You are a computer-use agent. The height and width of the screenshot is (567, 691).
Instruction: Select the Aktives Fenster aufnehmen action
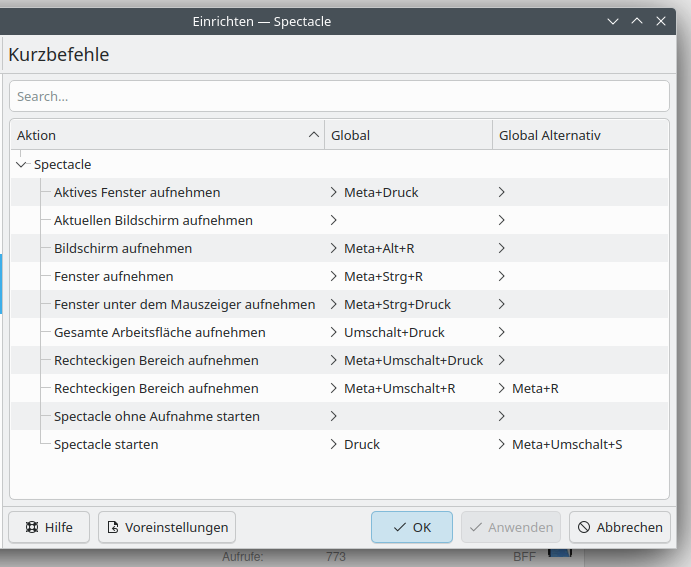137,192
